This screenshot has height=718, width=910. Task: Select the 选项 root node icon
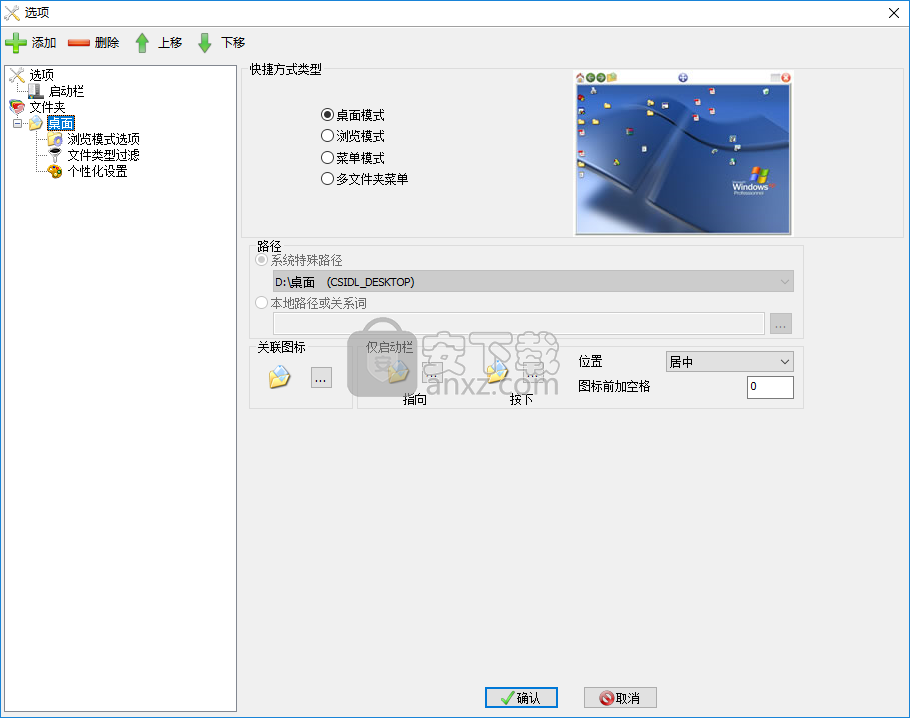[17, 75]
